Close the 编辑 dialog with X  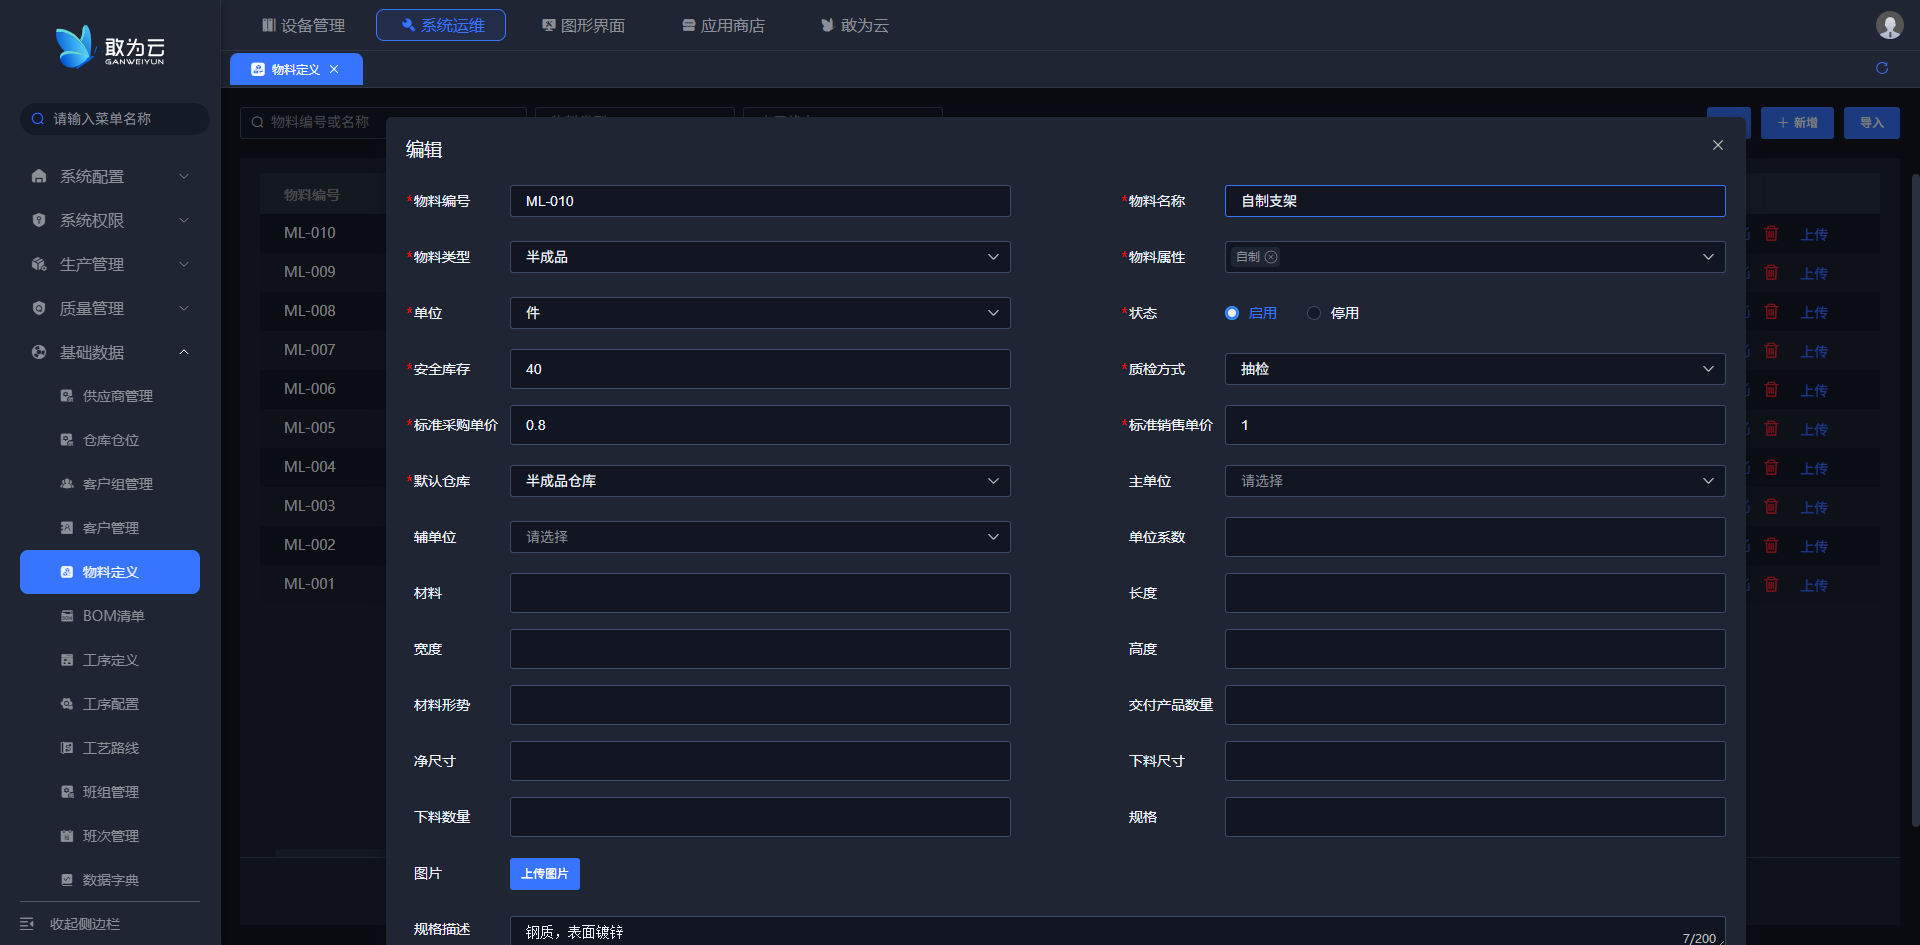[1718, 145]
